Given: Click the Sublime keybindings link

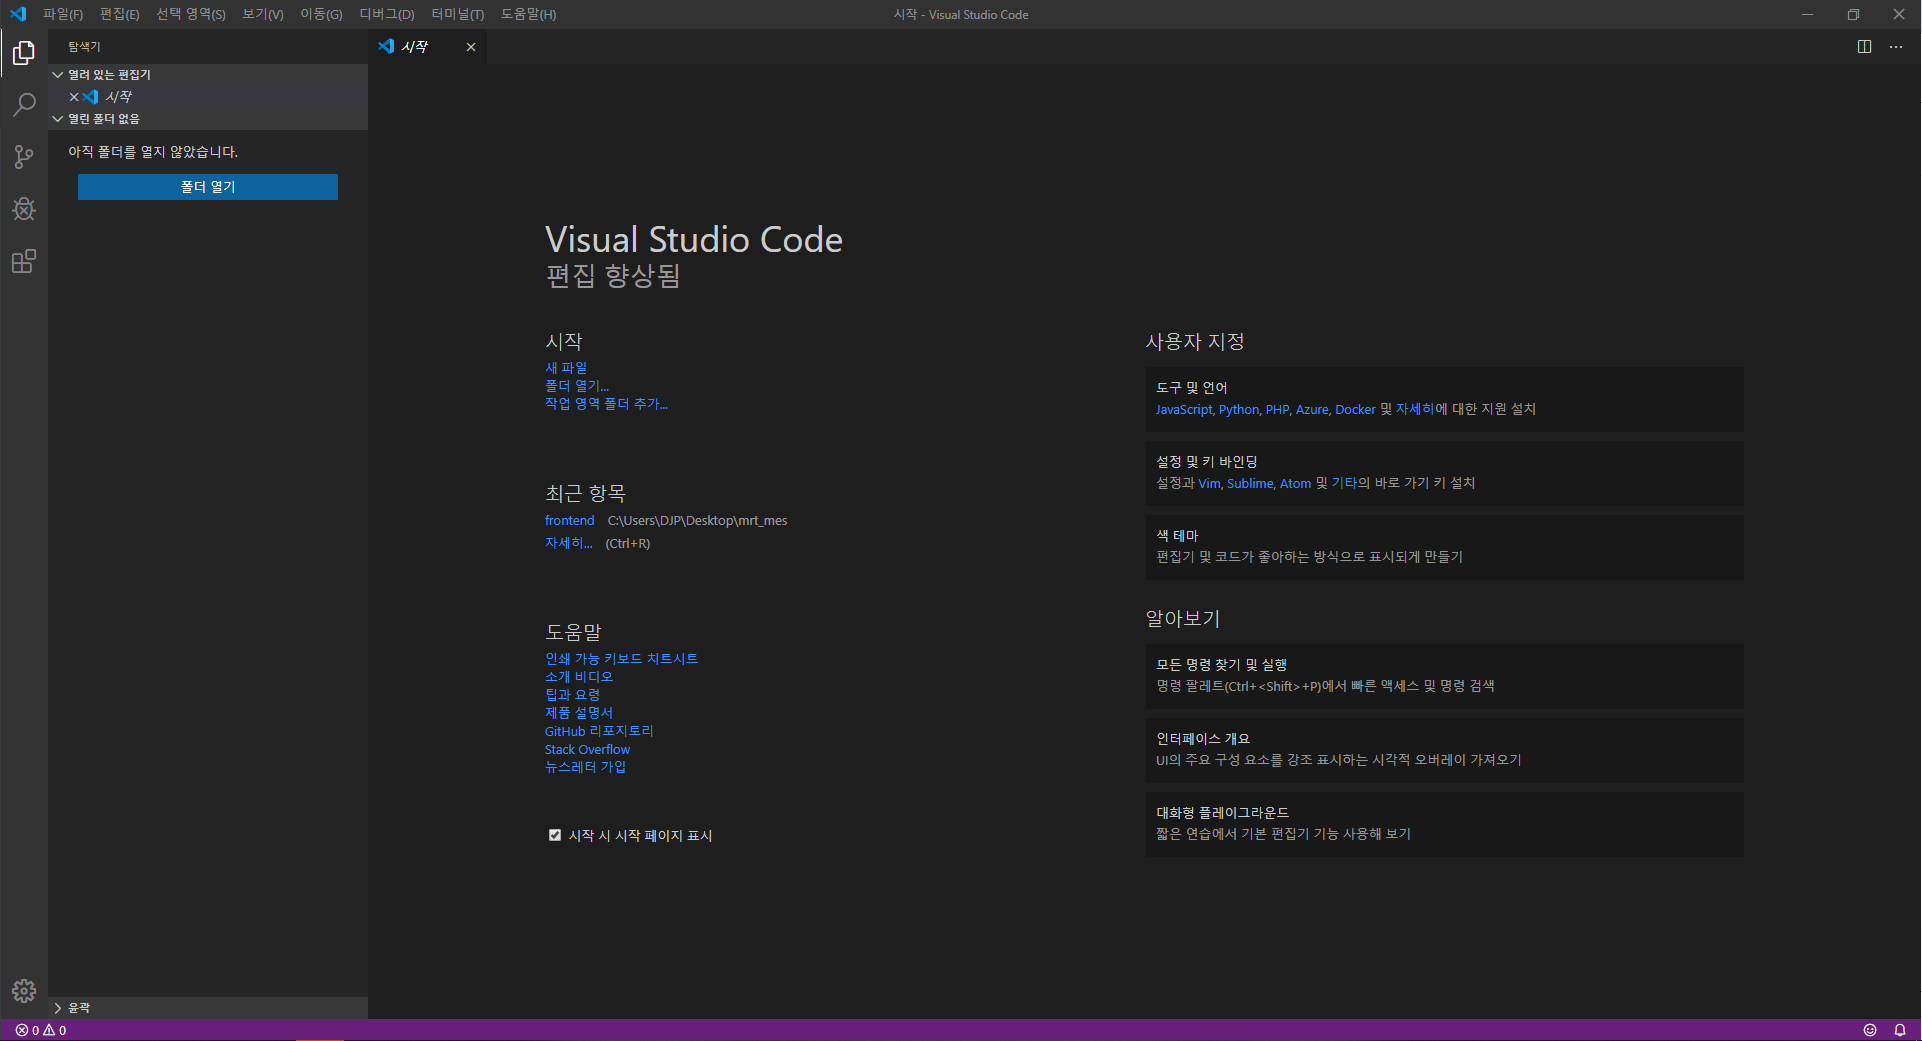Looking at the screenshot, I should tap(1250, 483).
